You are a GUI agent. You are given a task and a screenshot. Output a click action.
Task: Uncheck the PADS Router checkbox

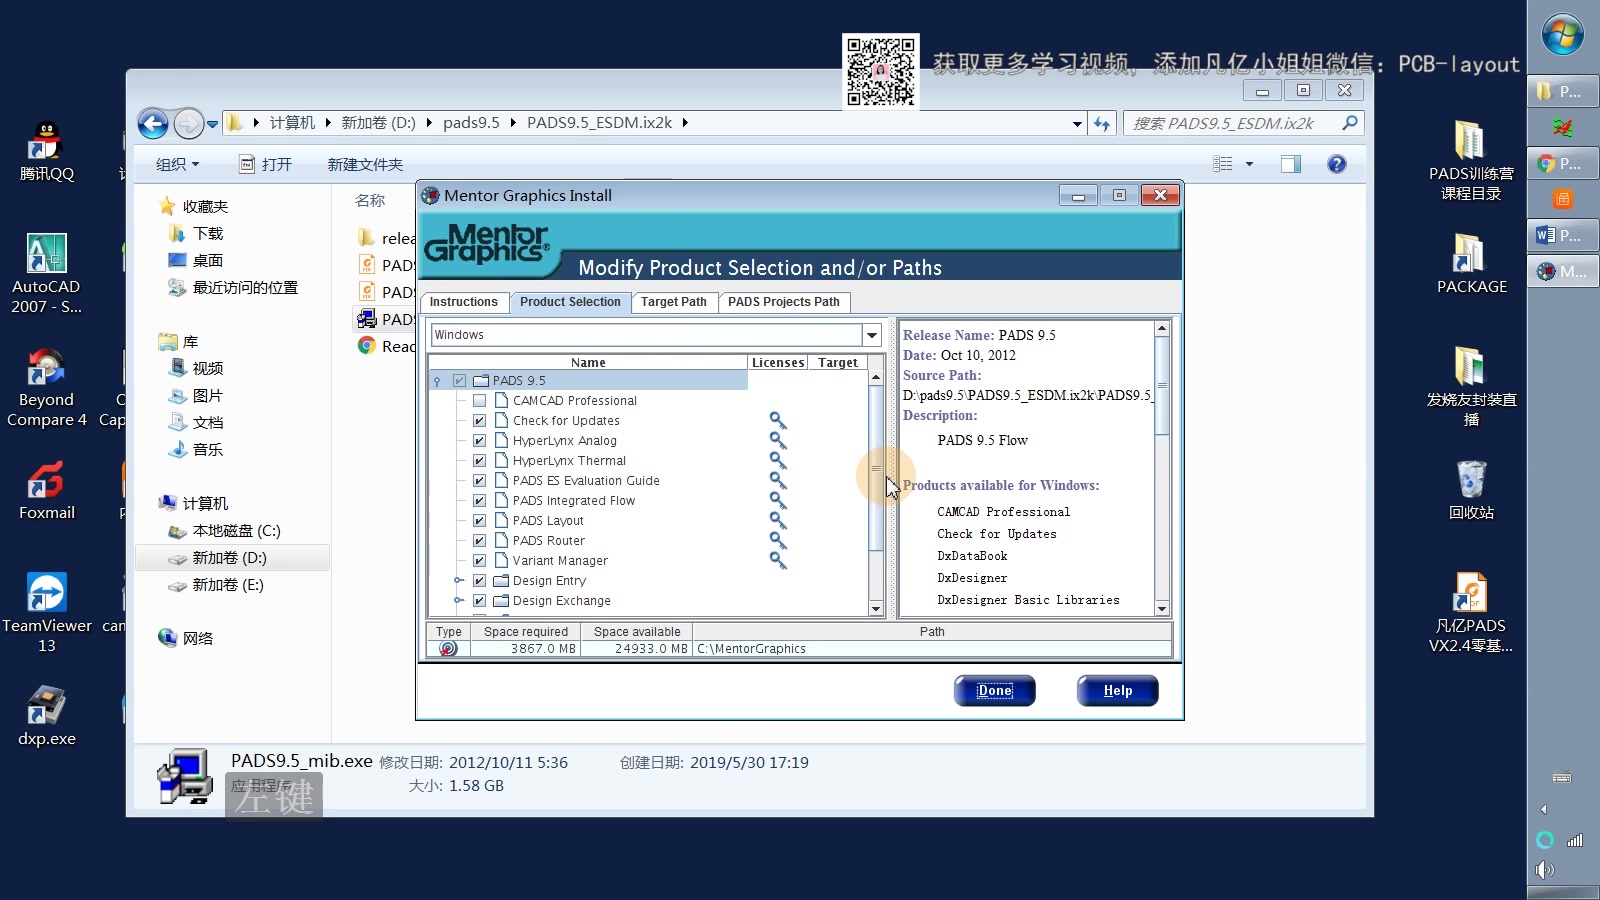click(x=479, y=541)
